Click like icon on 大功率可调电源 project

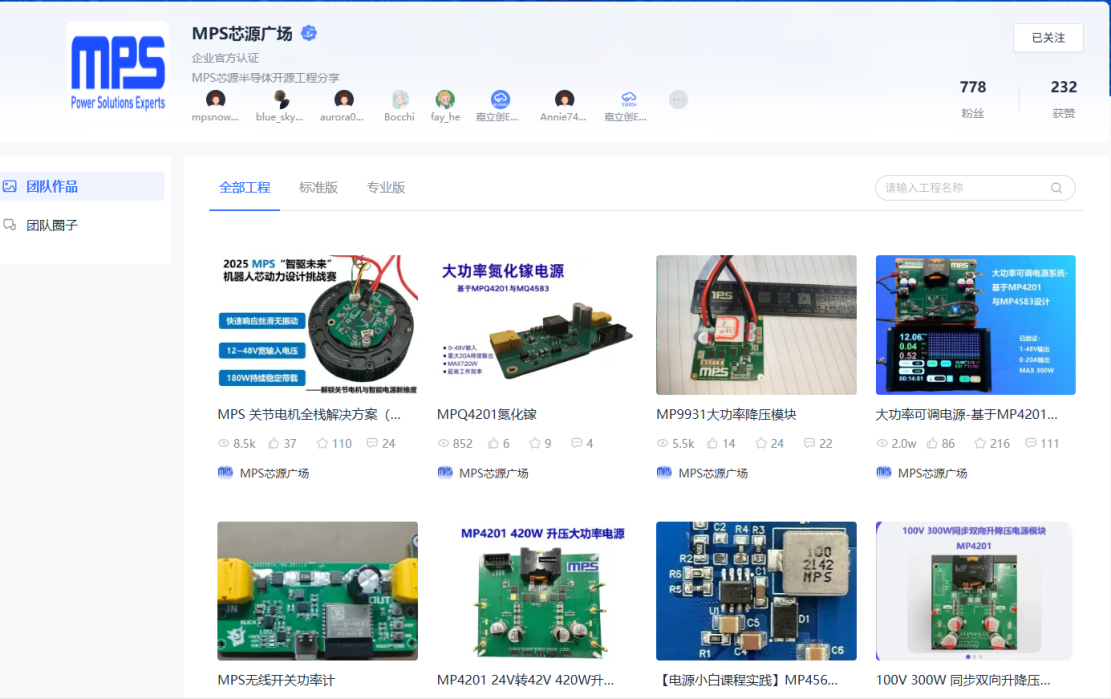pyautogui.click(x=932, y=443)
